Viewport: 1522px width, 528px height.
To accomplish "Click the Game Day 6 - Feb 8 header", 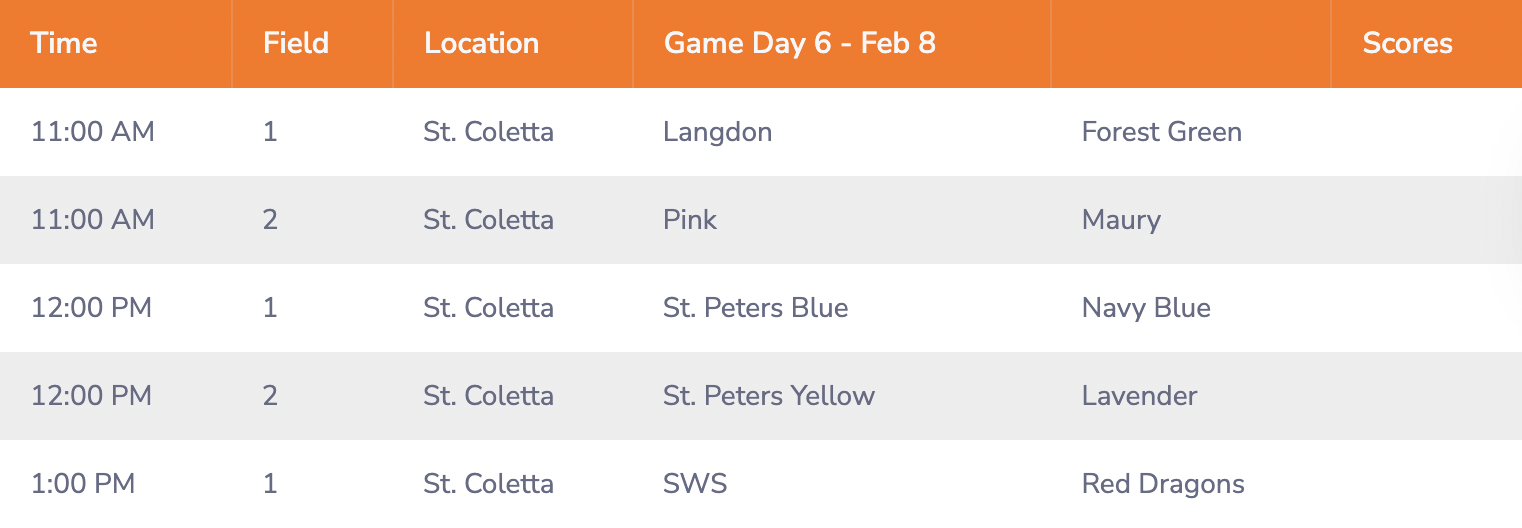I will [x=800, y=44].
